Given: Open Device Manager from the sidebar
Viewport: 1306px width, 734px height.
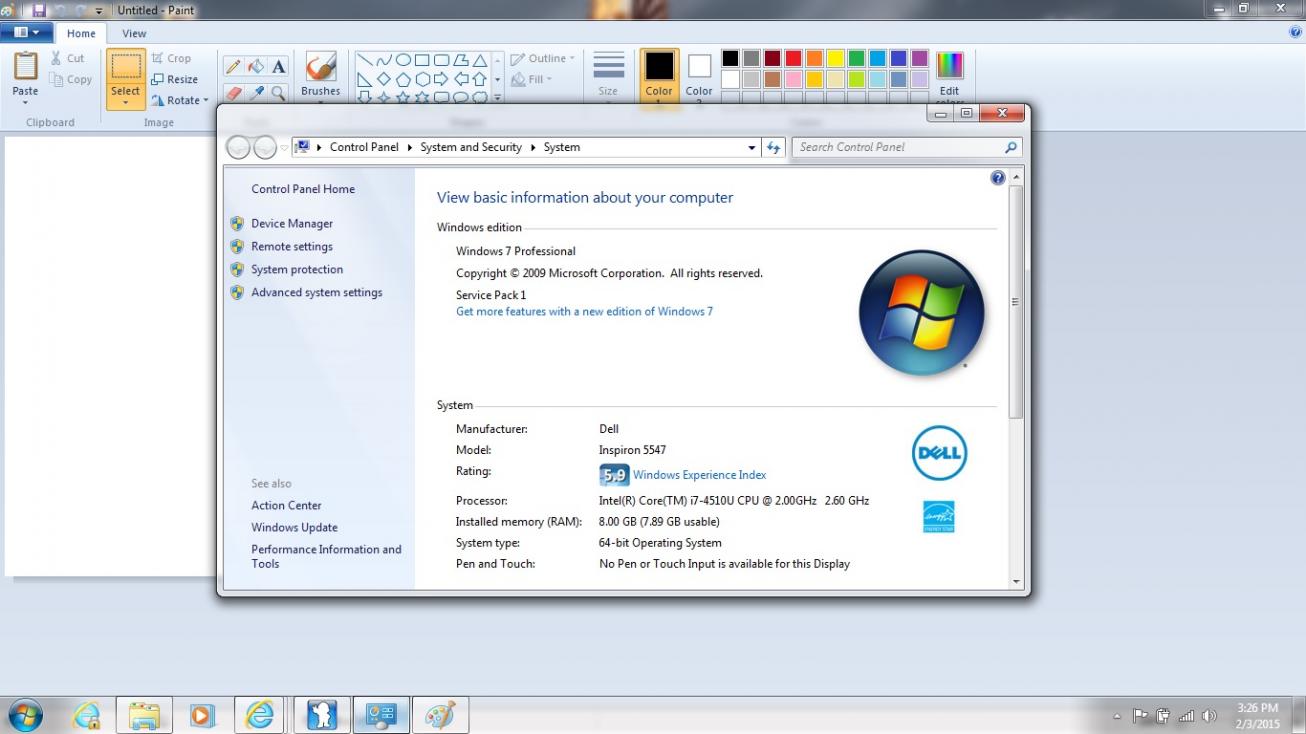Looking at the screenshot, I should tap(292, 224).
